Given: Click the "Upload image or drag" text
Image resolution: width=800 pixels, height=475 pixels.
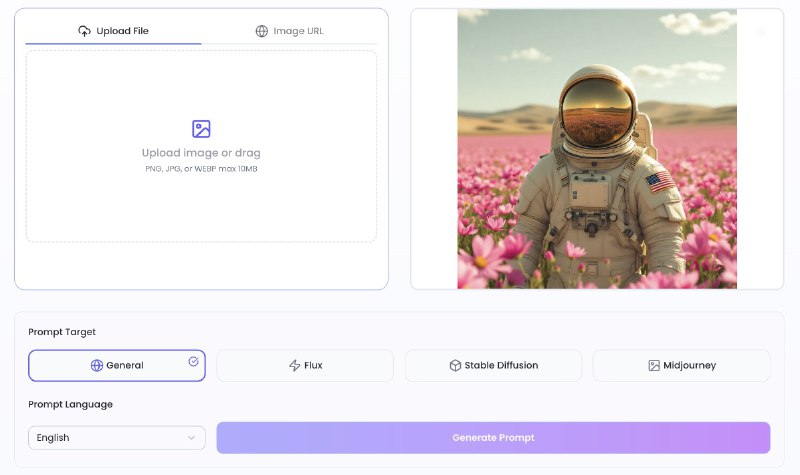Looking at the screenshot, I should pyautogui.click(x=201, y=153).
